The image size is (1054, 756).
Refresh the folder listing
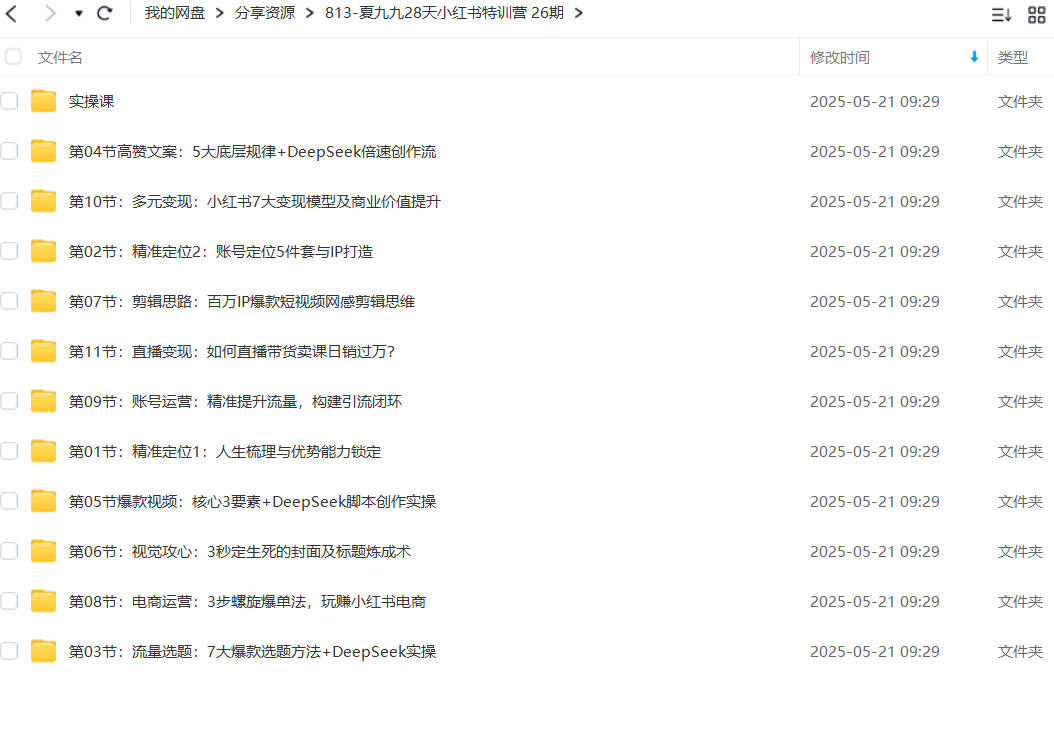104,13
